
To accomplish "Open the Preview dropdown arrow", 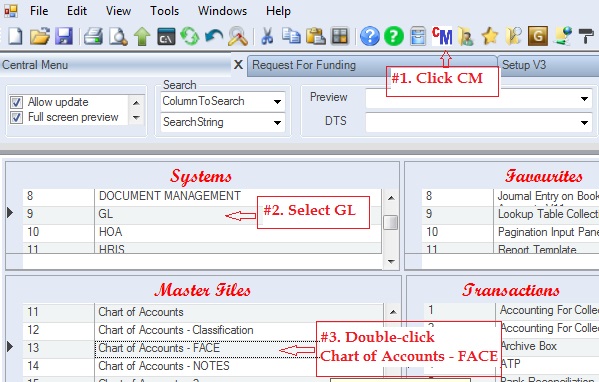I will click(584, 99).
